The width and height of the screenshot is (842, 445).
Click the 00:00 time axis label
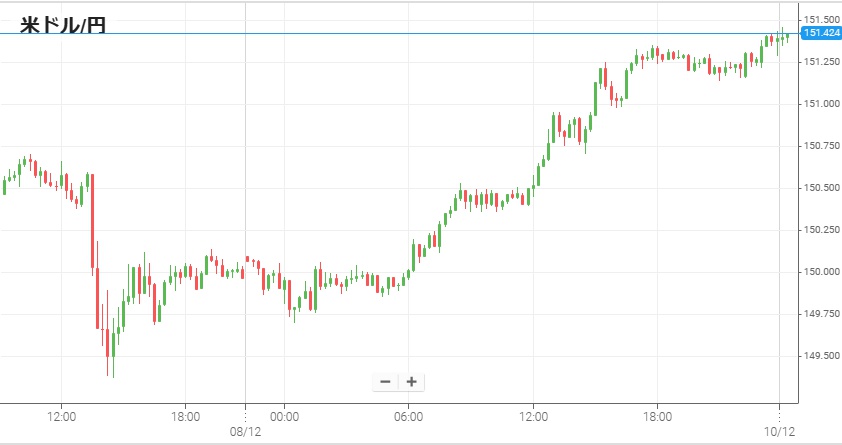tap(284, 417)
